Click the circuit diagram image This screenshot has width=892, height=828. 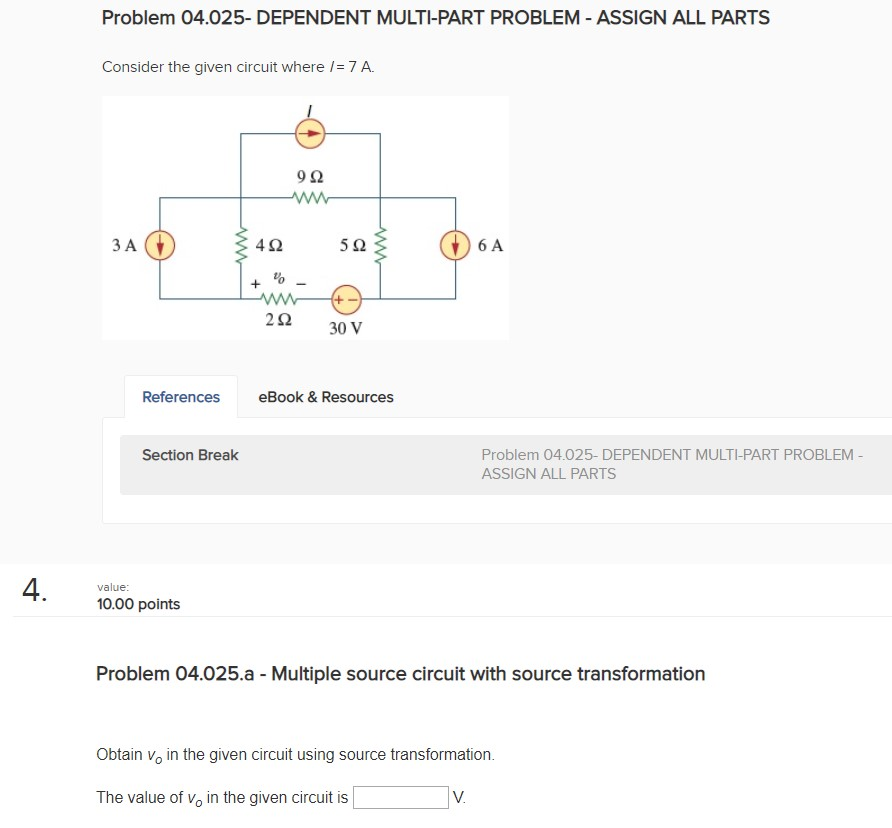click(x=305, y=217)
